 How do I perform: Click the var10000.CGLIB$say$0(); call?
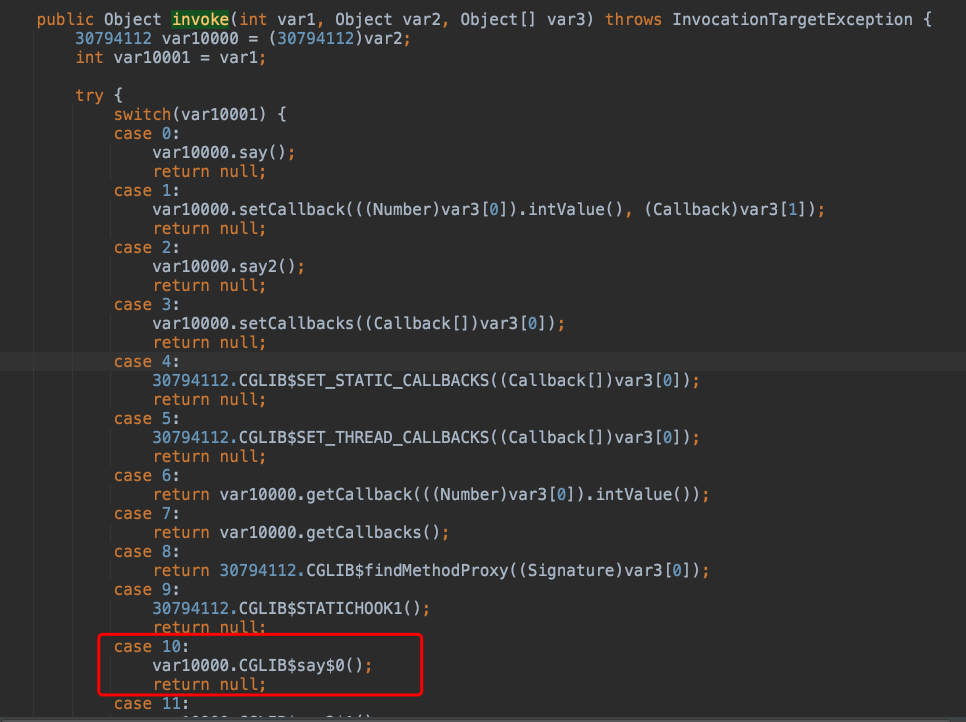(x=262, y=666)
